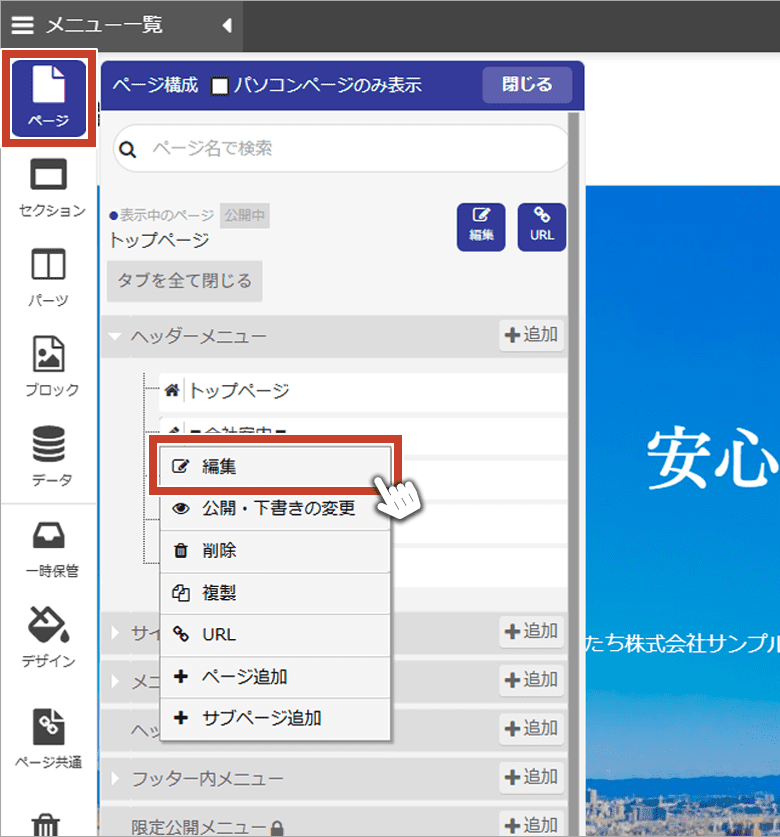Expand the section starting with メニ
The width and height of the screenshot is (780, 837).
tap(115, 682)
